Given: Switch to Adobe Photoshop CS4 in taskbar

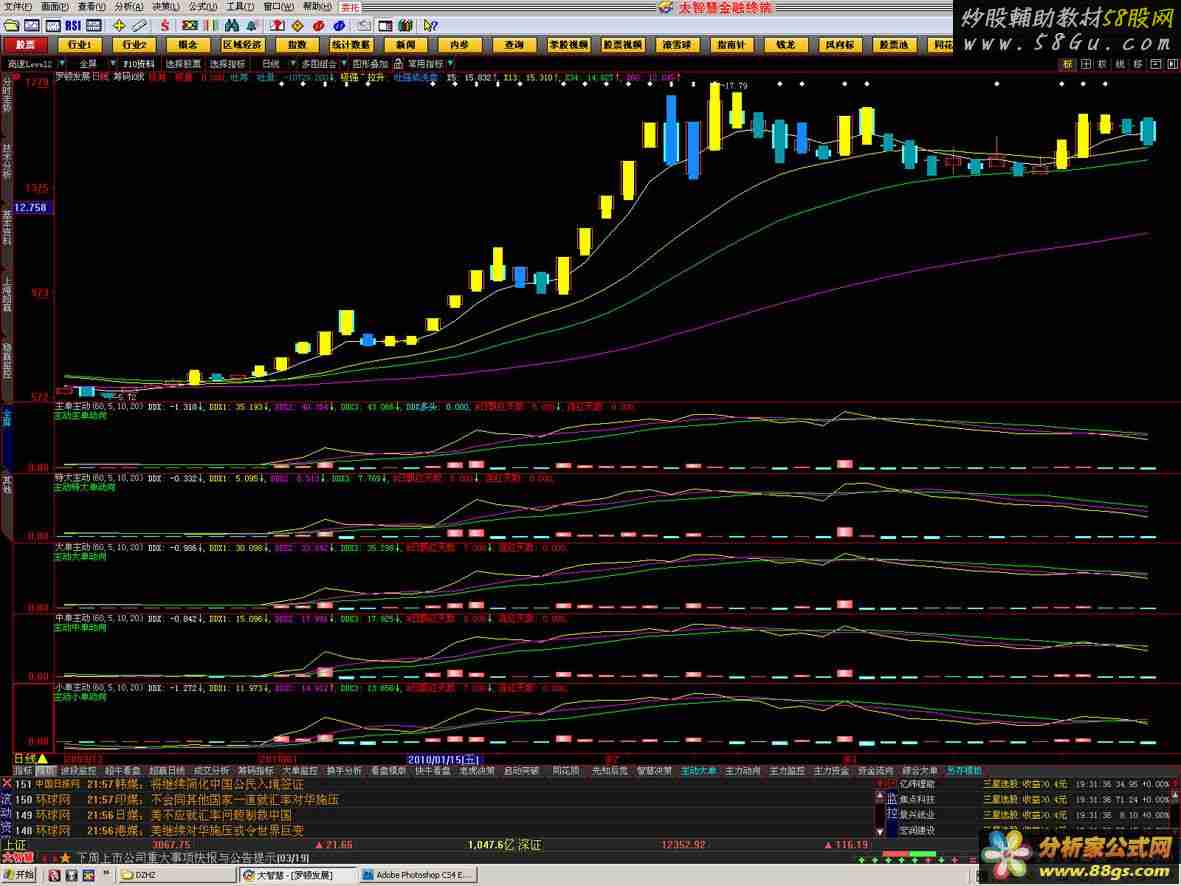Looking at the screenshot, I should click(417, 875).
